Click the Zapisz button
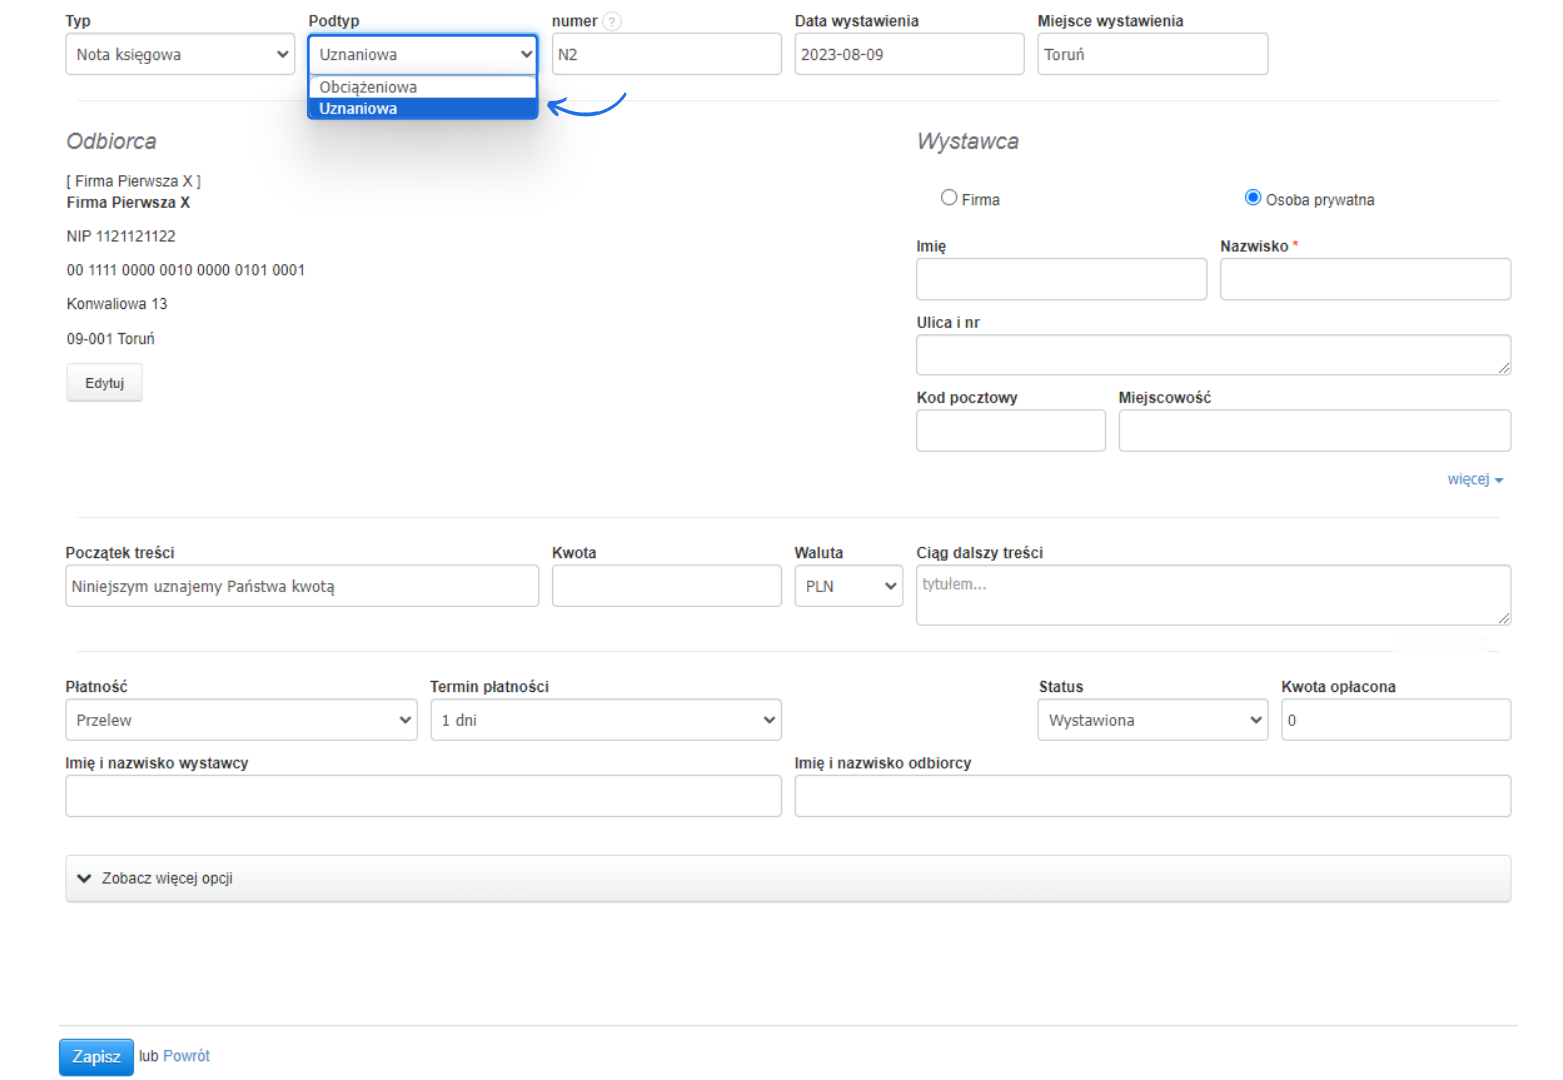This screenshot has width=1563, height=1080. (x=96, y=1056)
